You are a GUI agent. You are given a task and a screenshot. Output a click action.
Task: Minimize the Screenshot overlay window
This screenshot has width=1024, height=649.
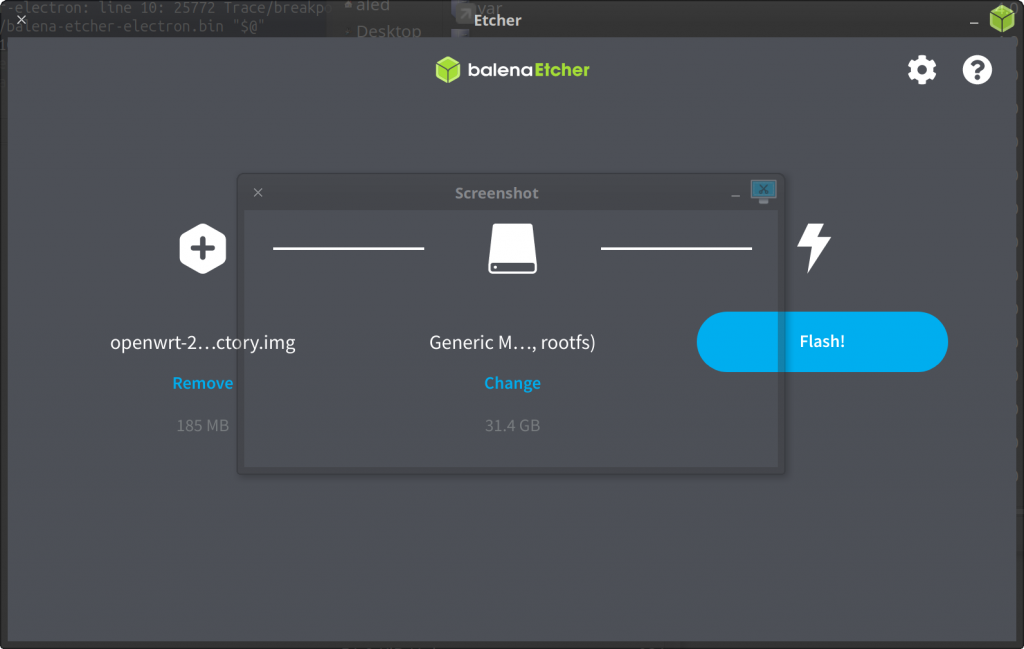tap(735, 195)
